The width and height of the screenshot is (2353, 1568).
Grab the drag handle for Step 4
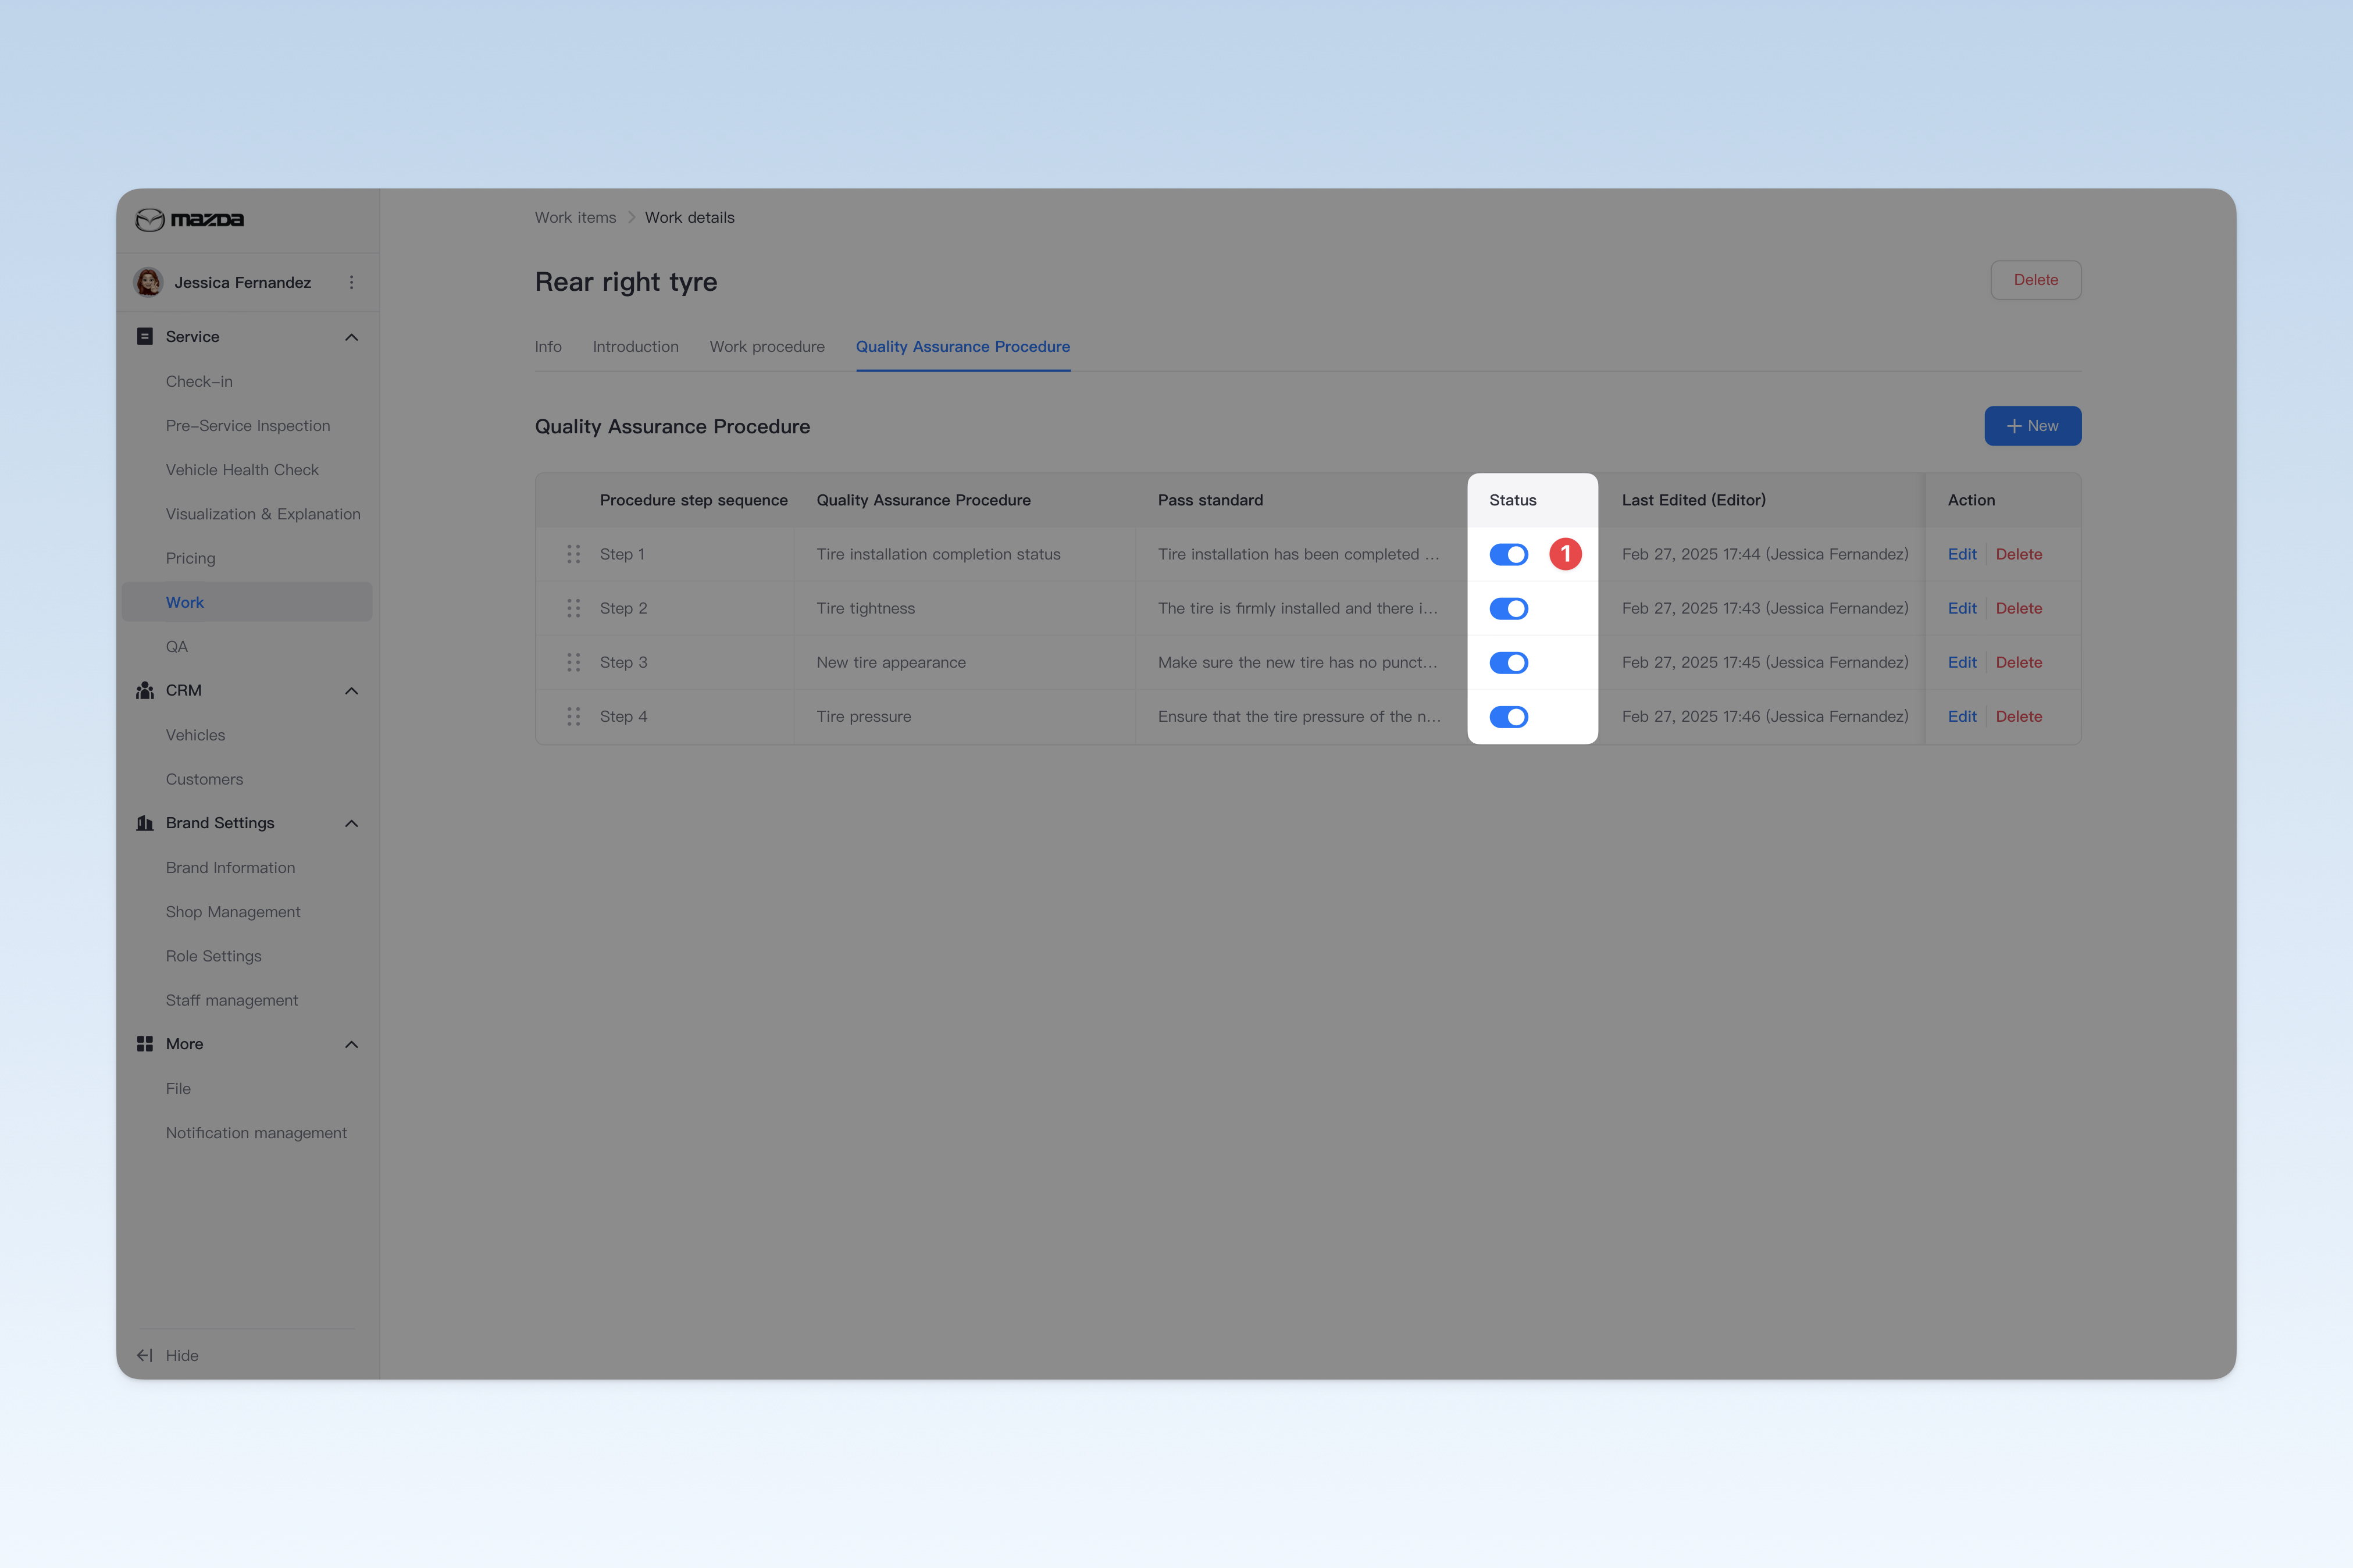[x=574, y=716]
